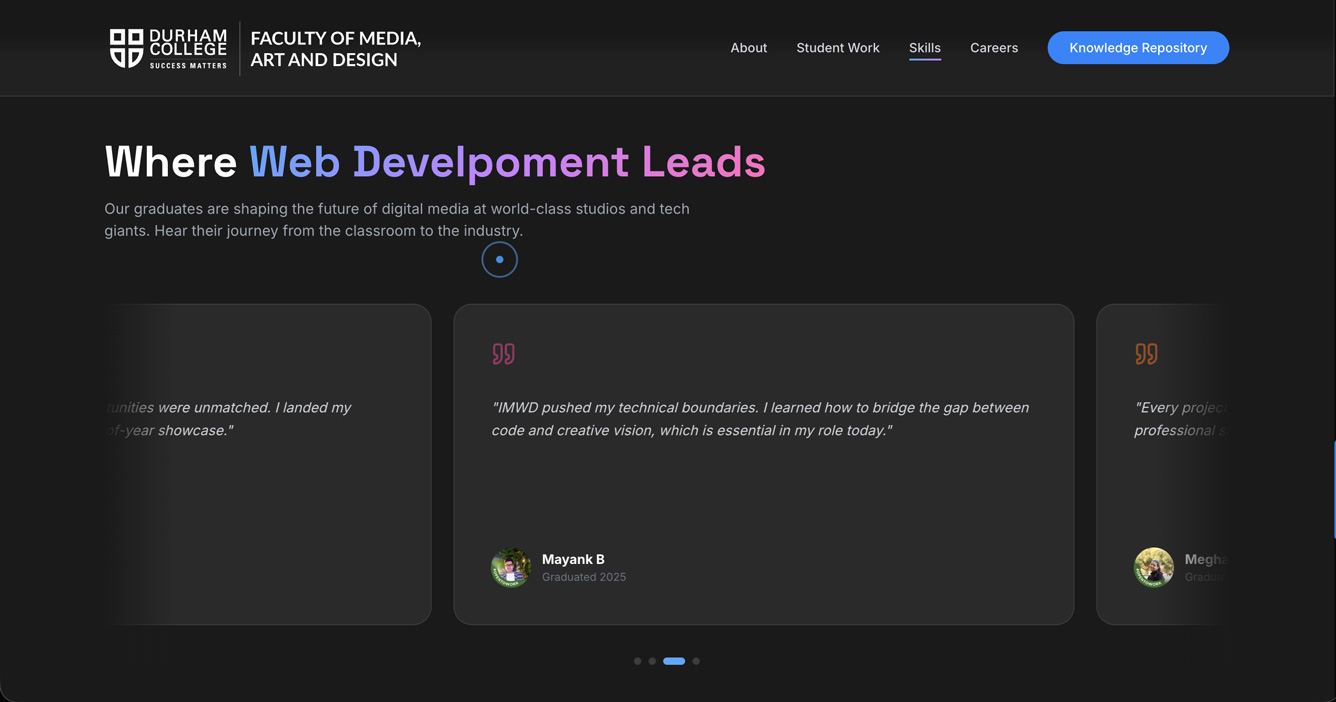Select the second carousel pagination dot
Image resolution: width=1336 pixels, height=702 pixels.
tap(652, 661)
